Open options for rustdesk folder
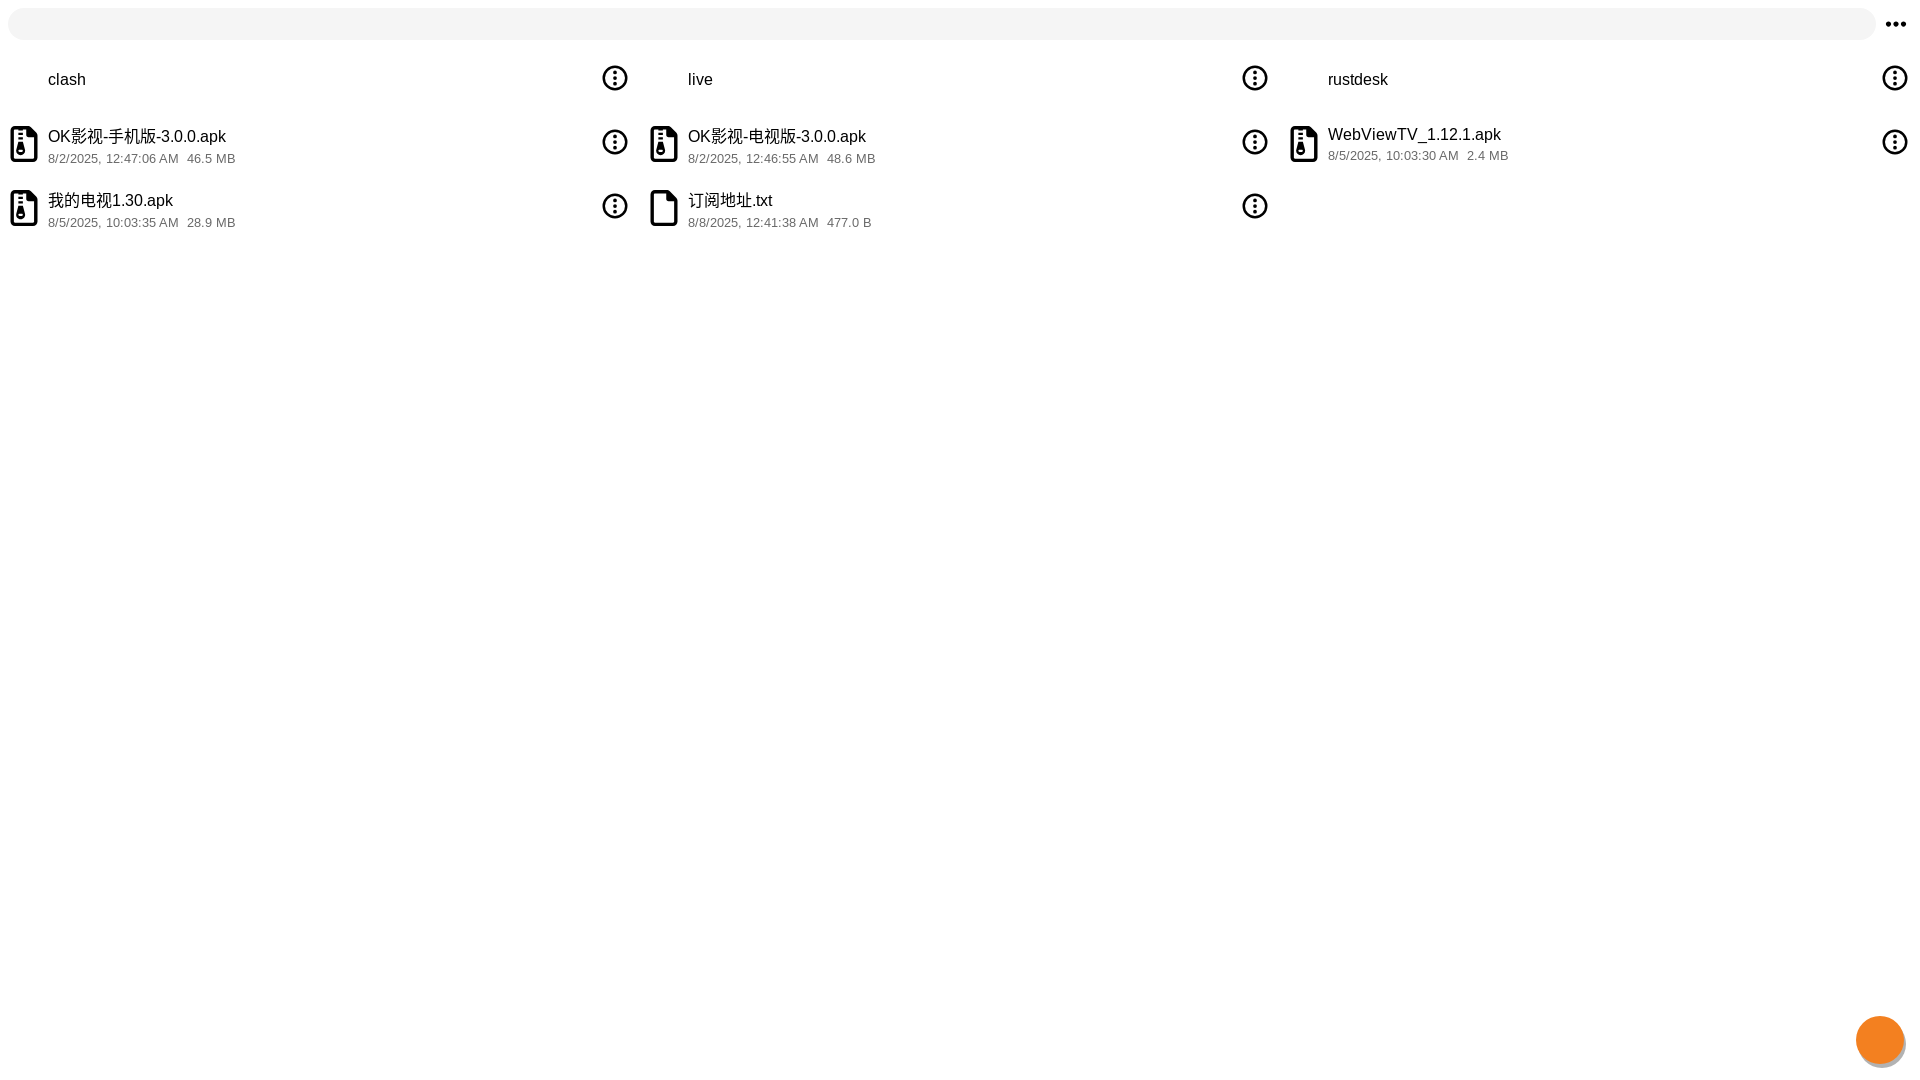This screenshot has height=1080, width=1920. coord(1895,78)
